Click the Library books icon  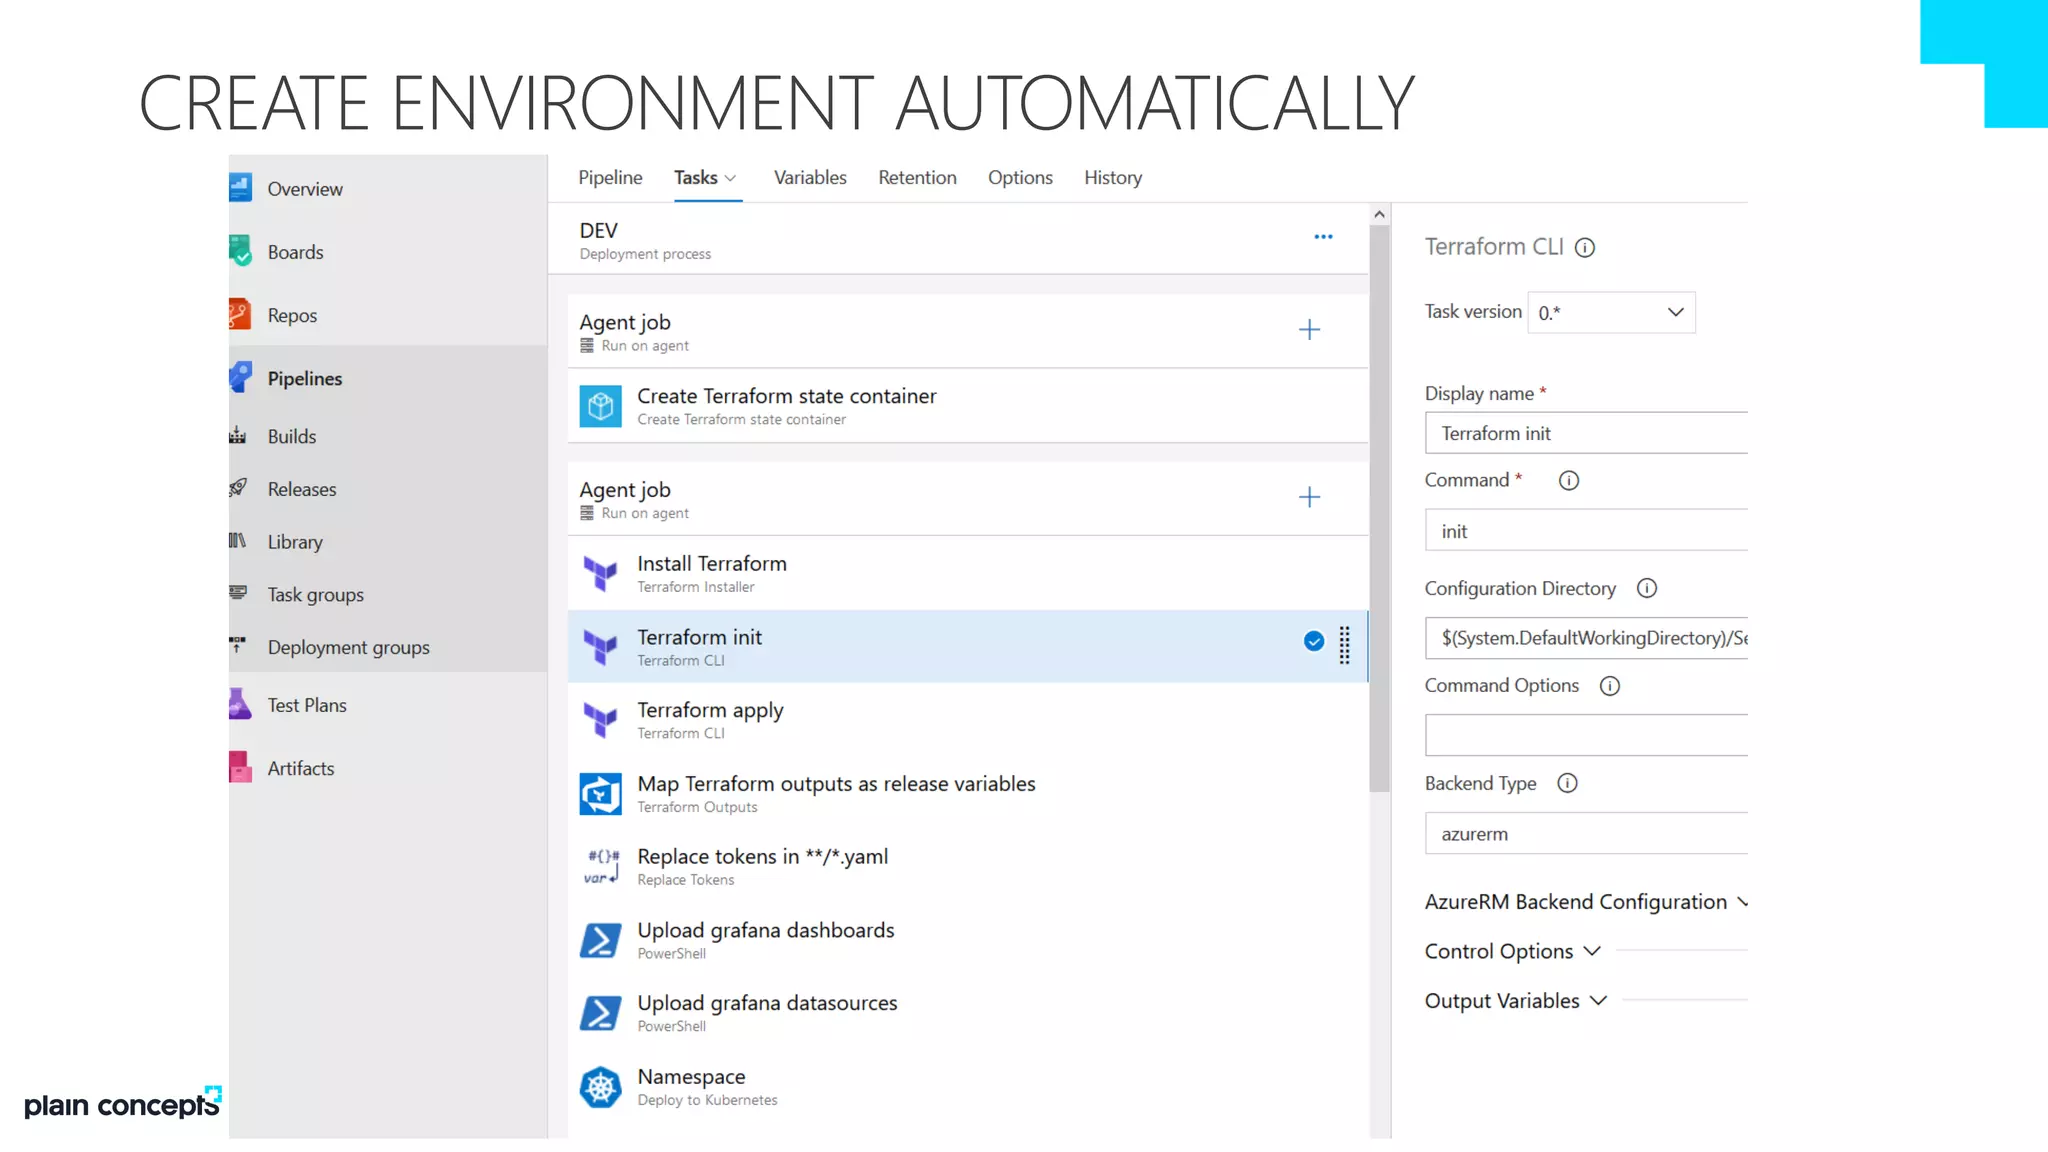click(x=238, y=541)
